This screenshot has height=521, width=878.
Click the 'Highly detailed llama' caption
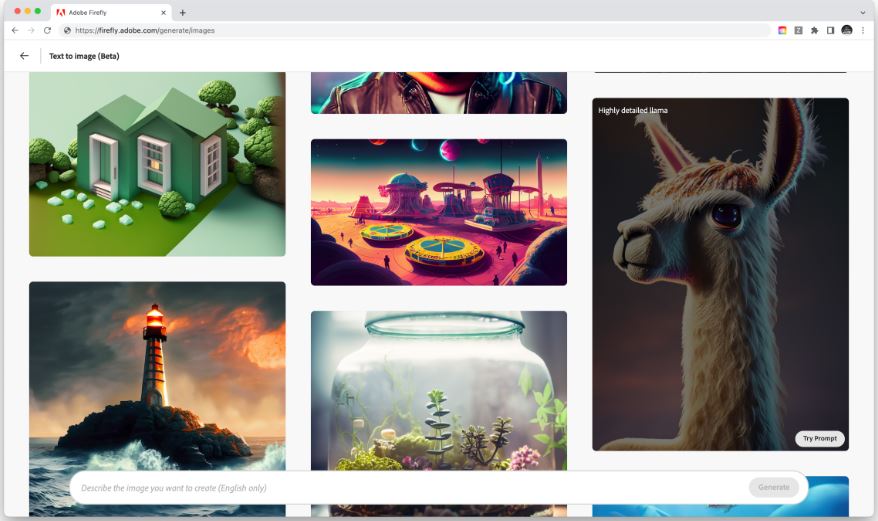(633, 110)
